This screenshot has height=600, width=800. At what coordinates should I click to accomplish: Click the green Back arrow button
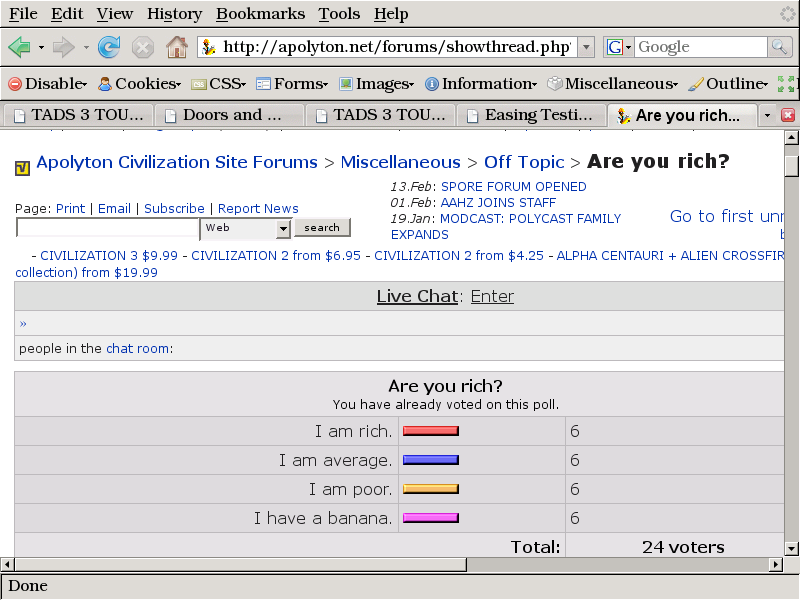coord(19,47)
